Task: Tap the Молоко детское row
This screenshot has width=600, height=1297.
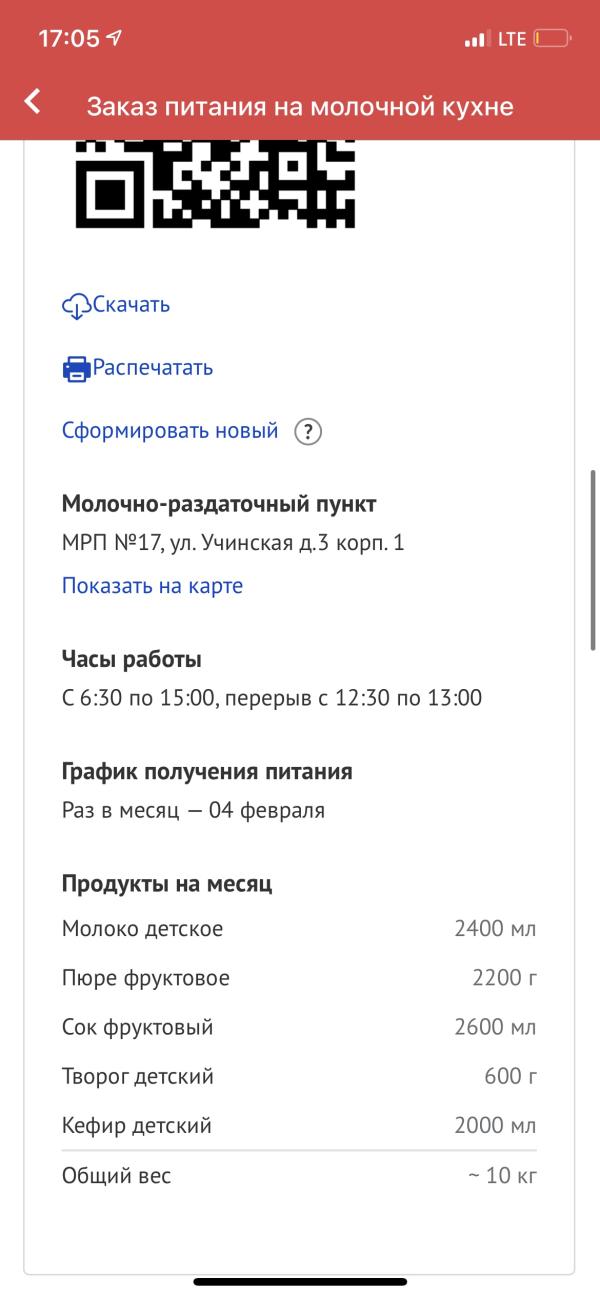Action: tap(299, 929)
